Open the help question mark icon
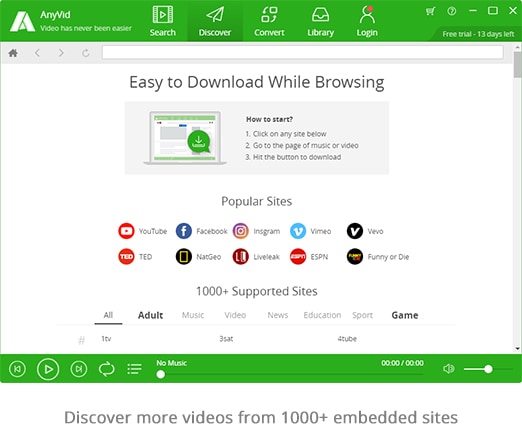Screen dimensions: 522x424 (x=452, y=11)
